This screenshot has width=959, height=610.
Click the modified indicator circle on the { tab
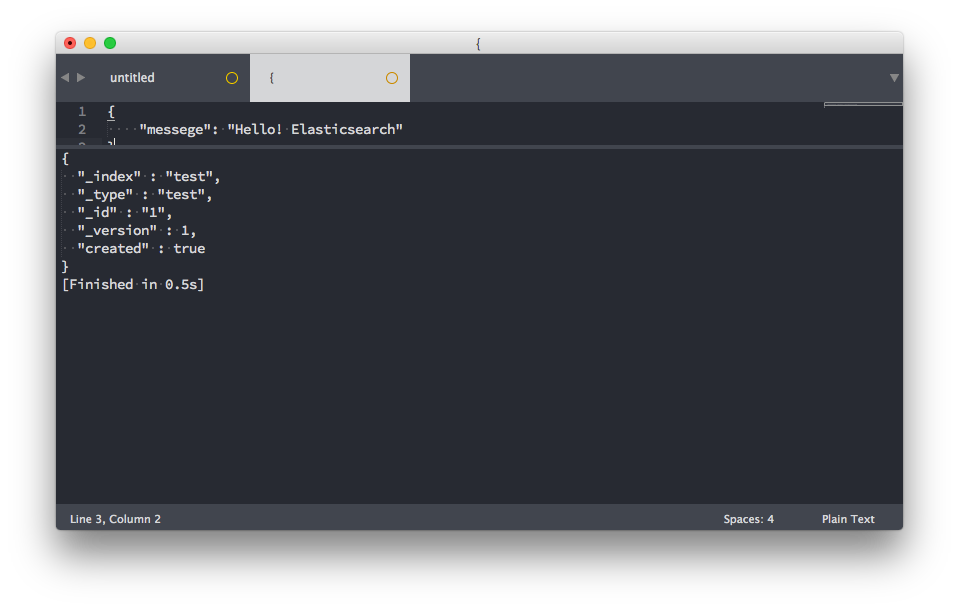(391, 77)
